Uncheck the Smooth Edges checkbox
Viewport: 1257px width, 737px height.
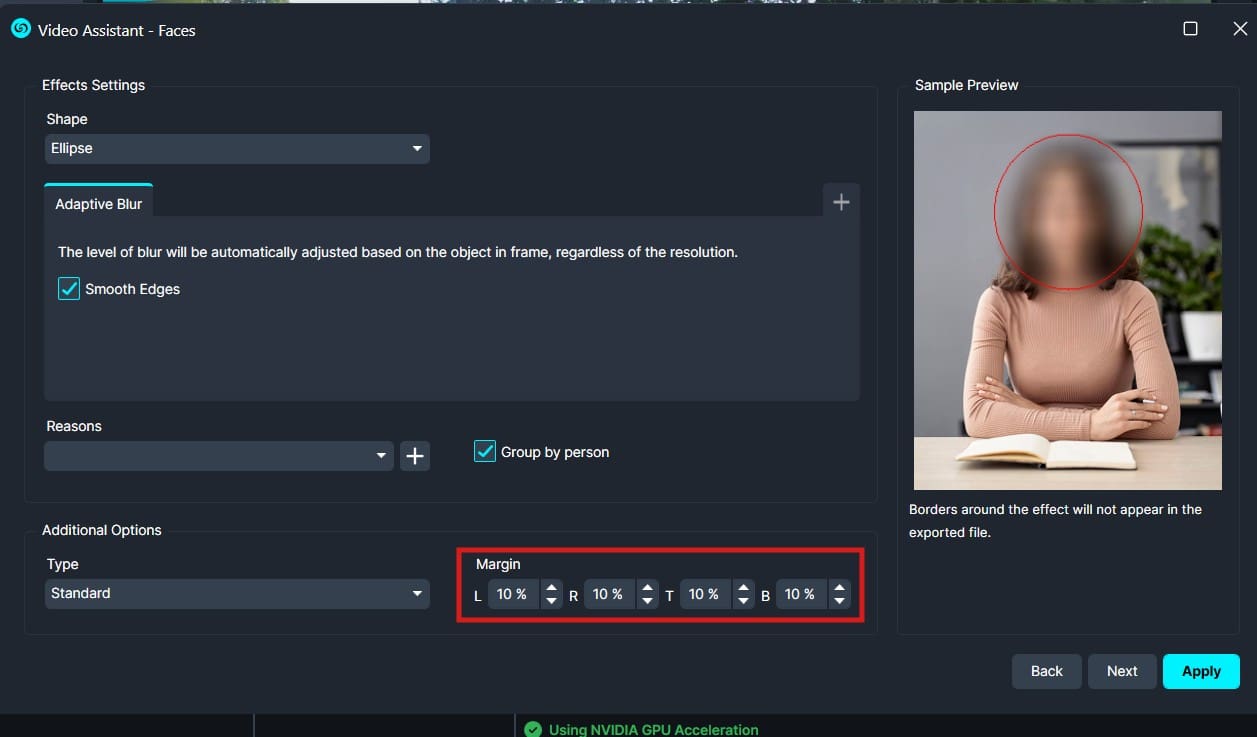pyautogui.click(x=69, y=289)
